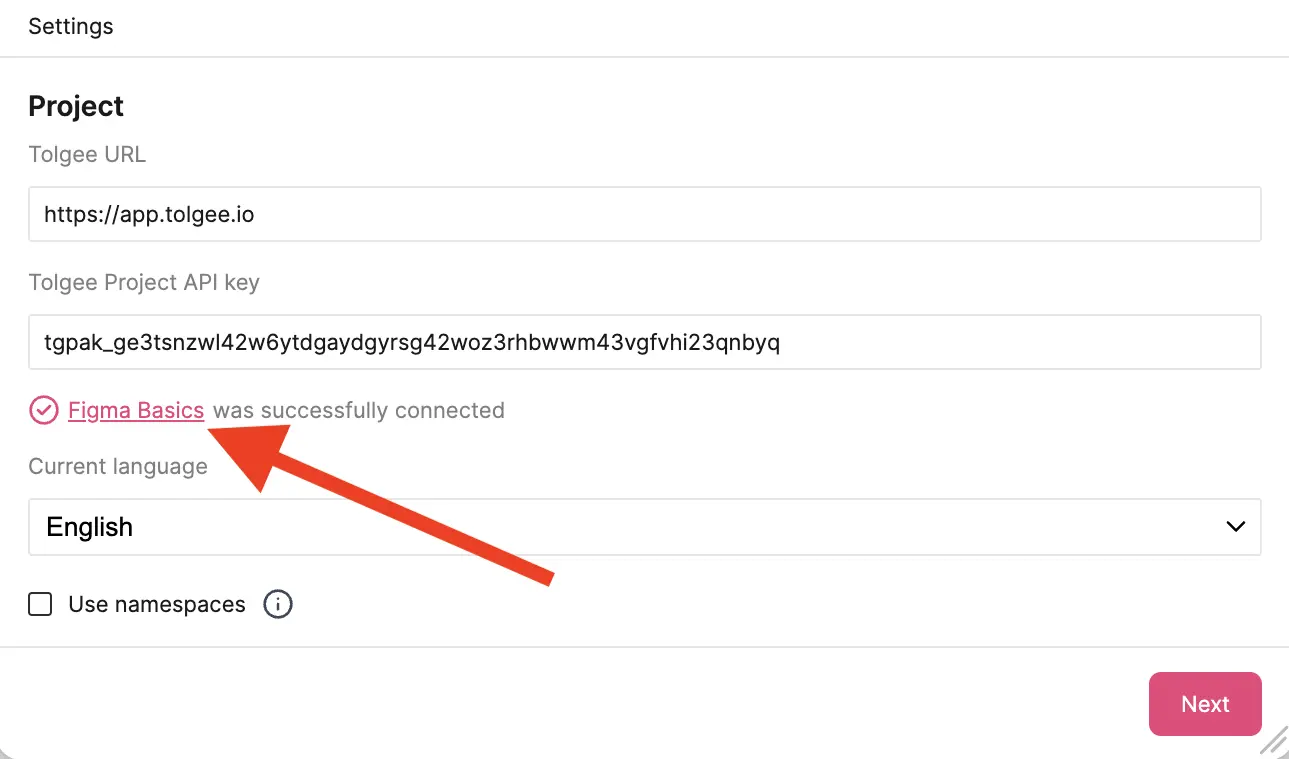The height and width of the screenshot is (759, 1289).
Task: Click the 'was successfully connected' status text
Action: 358,410
